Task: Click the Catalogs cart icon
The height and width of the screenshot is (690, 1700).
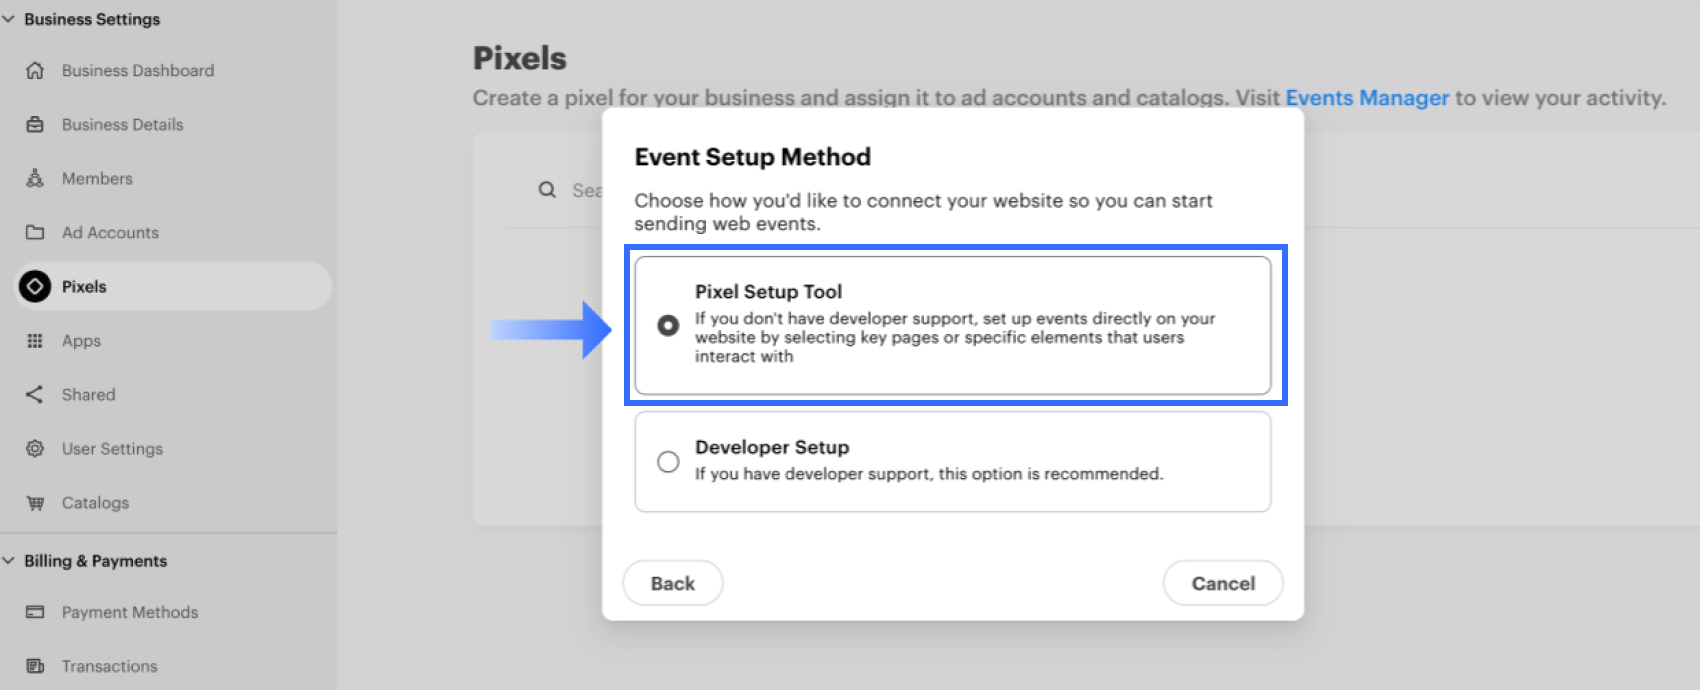Action: pyautogui.click(x=35, y=503)
